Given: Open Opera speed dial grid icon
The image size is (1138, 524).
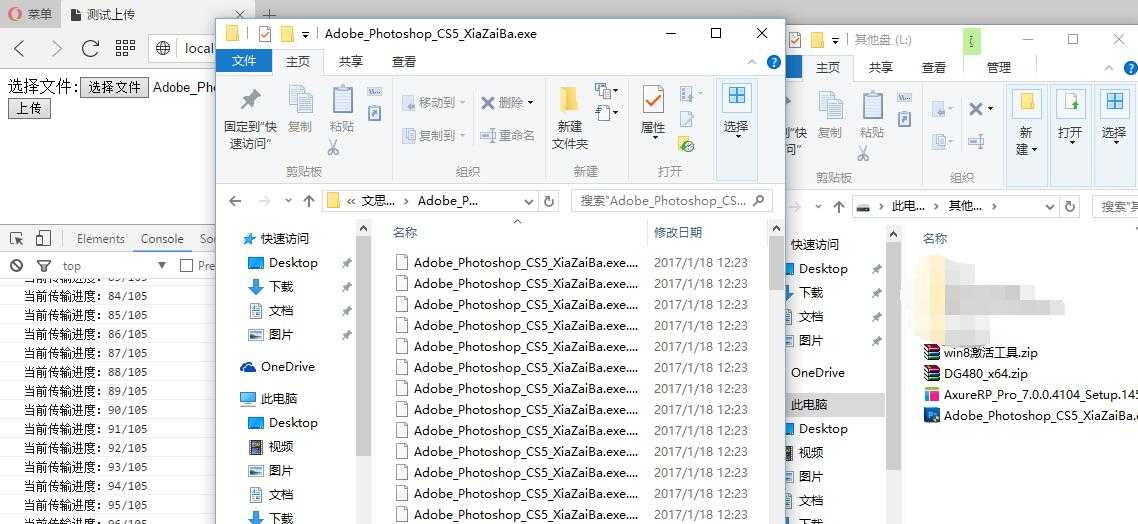Looking at the screenshot, I should (x=126, y=48).
